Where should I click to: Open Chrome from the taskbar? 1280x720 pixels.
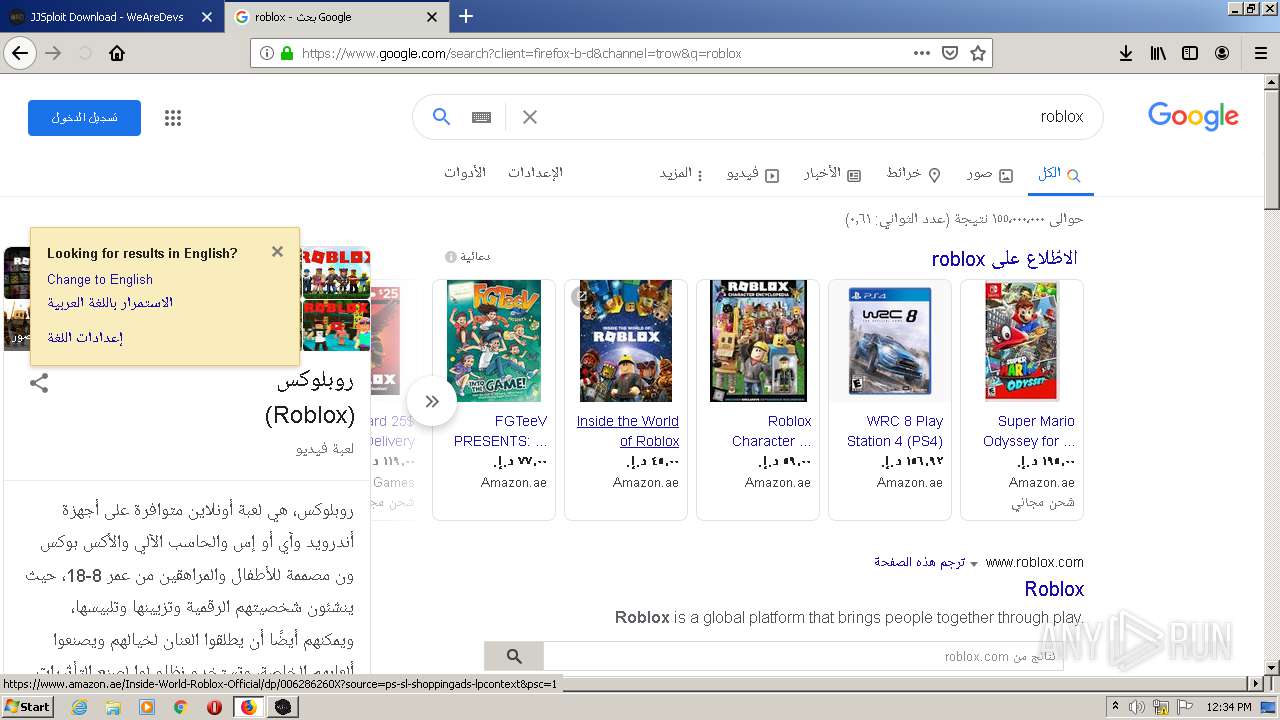(181, 707)
